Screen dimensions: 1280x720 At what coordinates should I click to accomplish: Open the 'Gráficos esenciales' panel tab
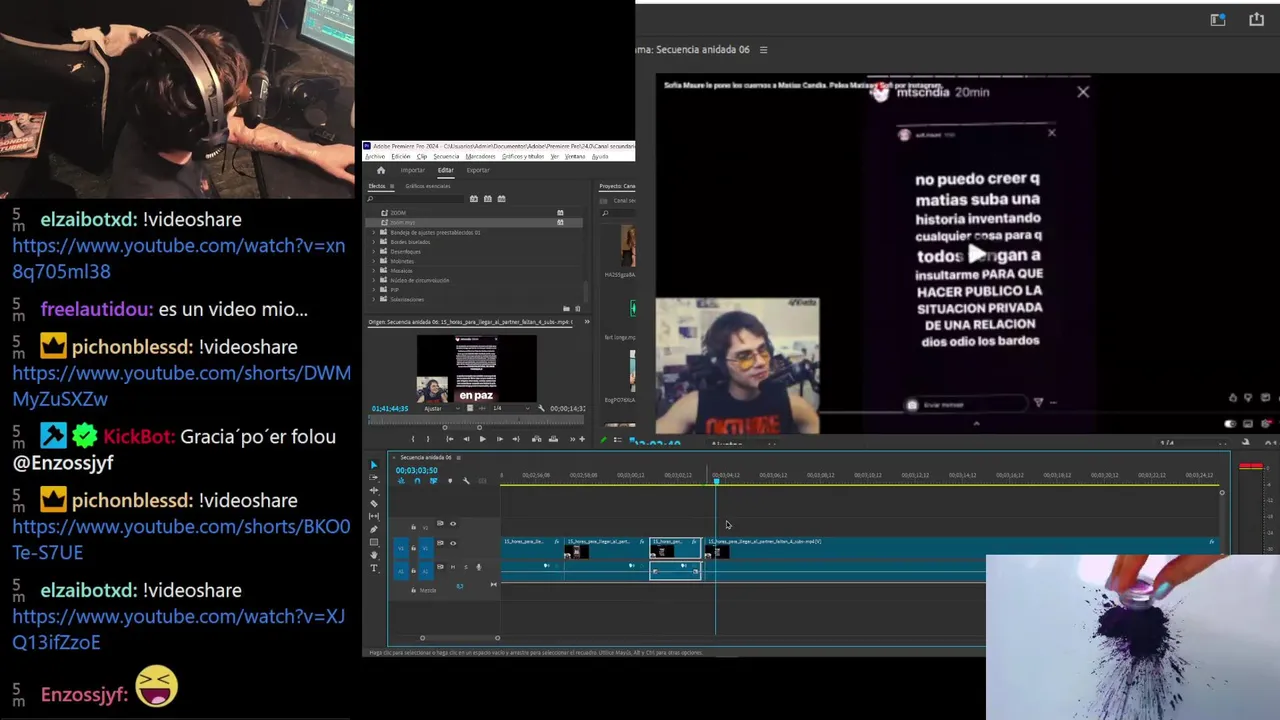pos(428,186)
